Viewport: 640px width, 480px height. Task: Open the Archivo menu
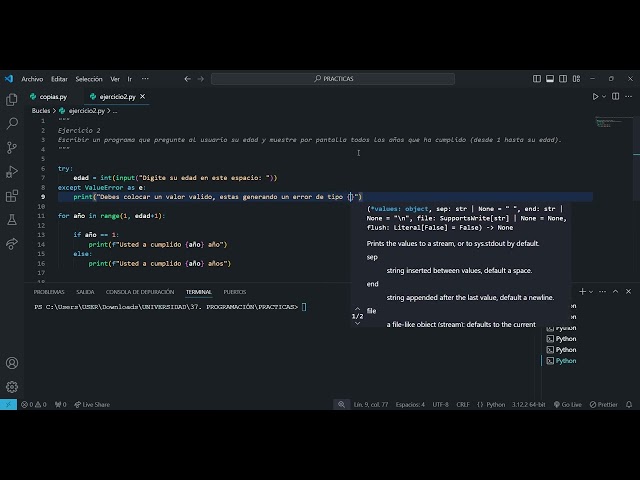pos(32,79)
